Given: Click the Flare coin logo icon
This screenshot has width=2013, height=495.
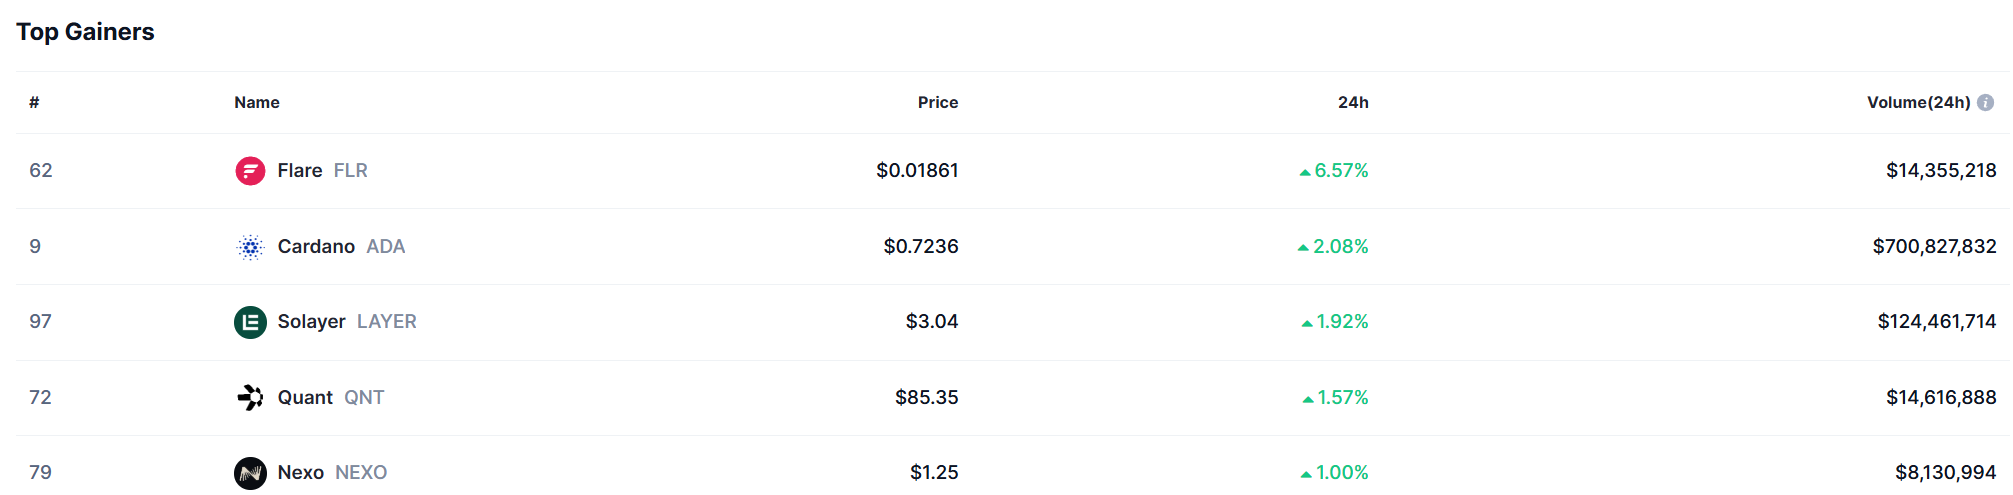Looking at the screenshot, I should pos(250,171).
